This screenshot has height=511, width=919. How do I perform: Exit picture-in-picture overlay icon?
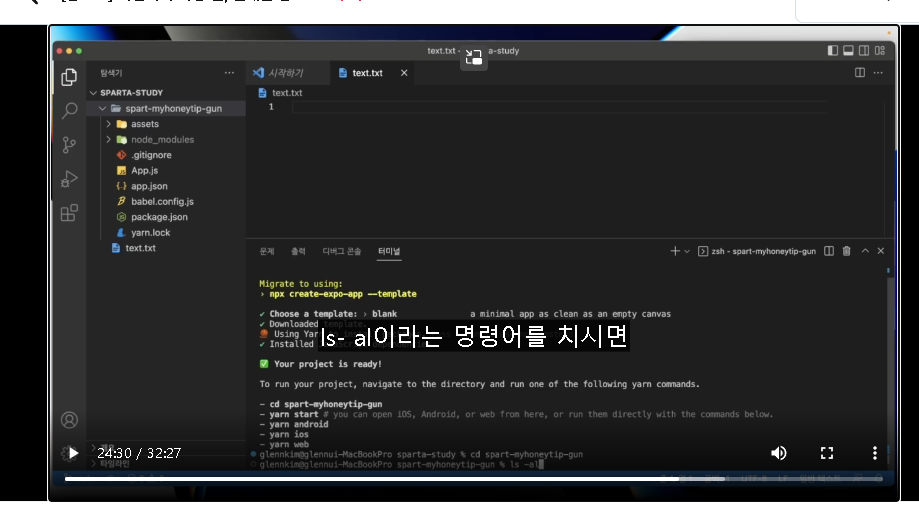[x=474, y=57]
